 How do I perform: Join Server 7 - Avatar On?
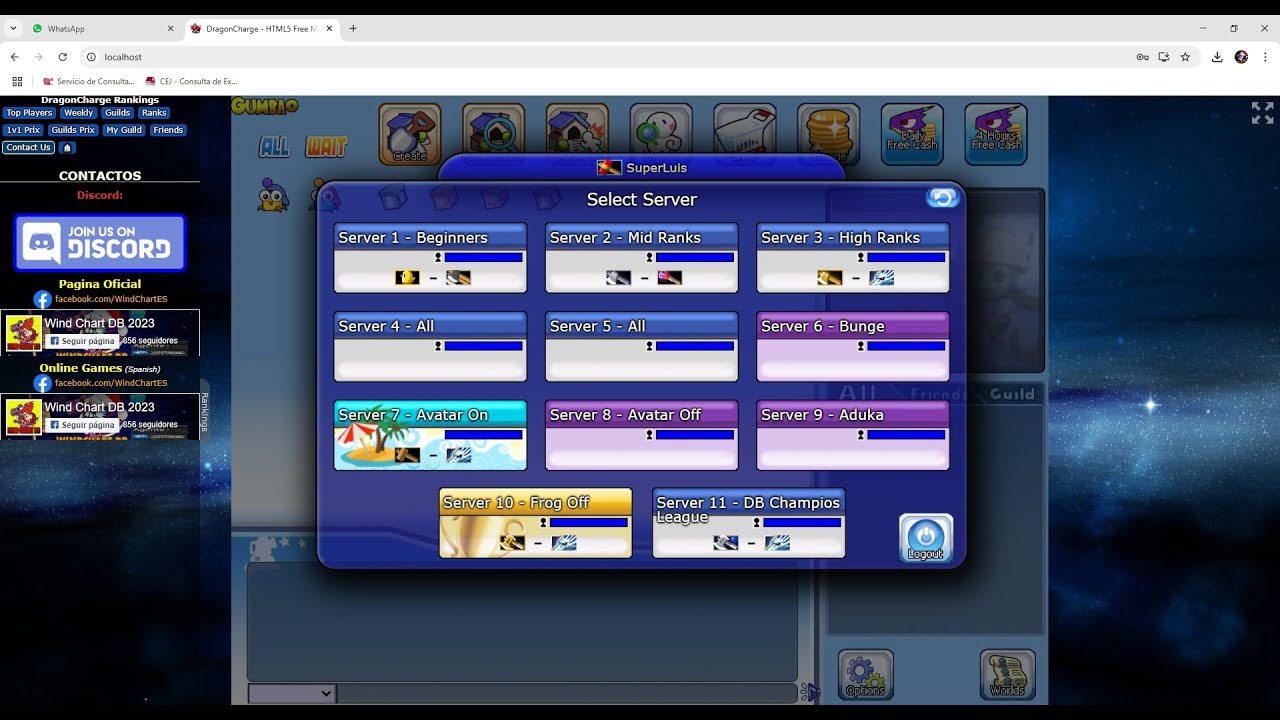coord(430,435)
